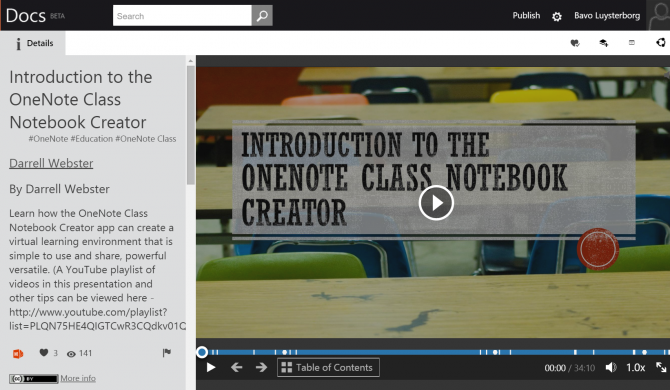Open the Darrell Webster author link

pyautogui.click(x=51, y=163)
